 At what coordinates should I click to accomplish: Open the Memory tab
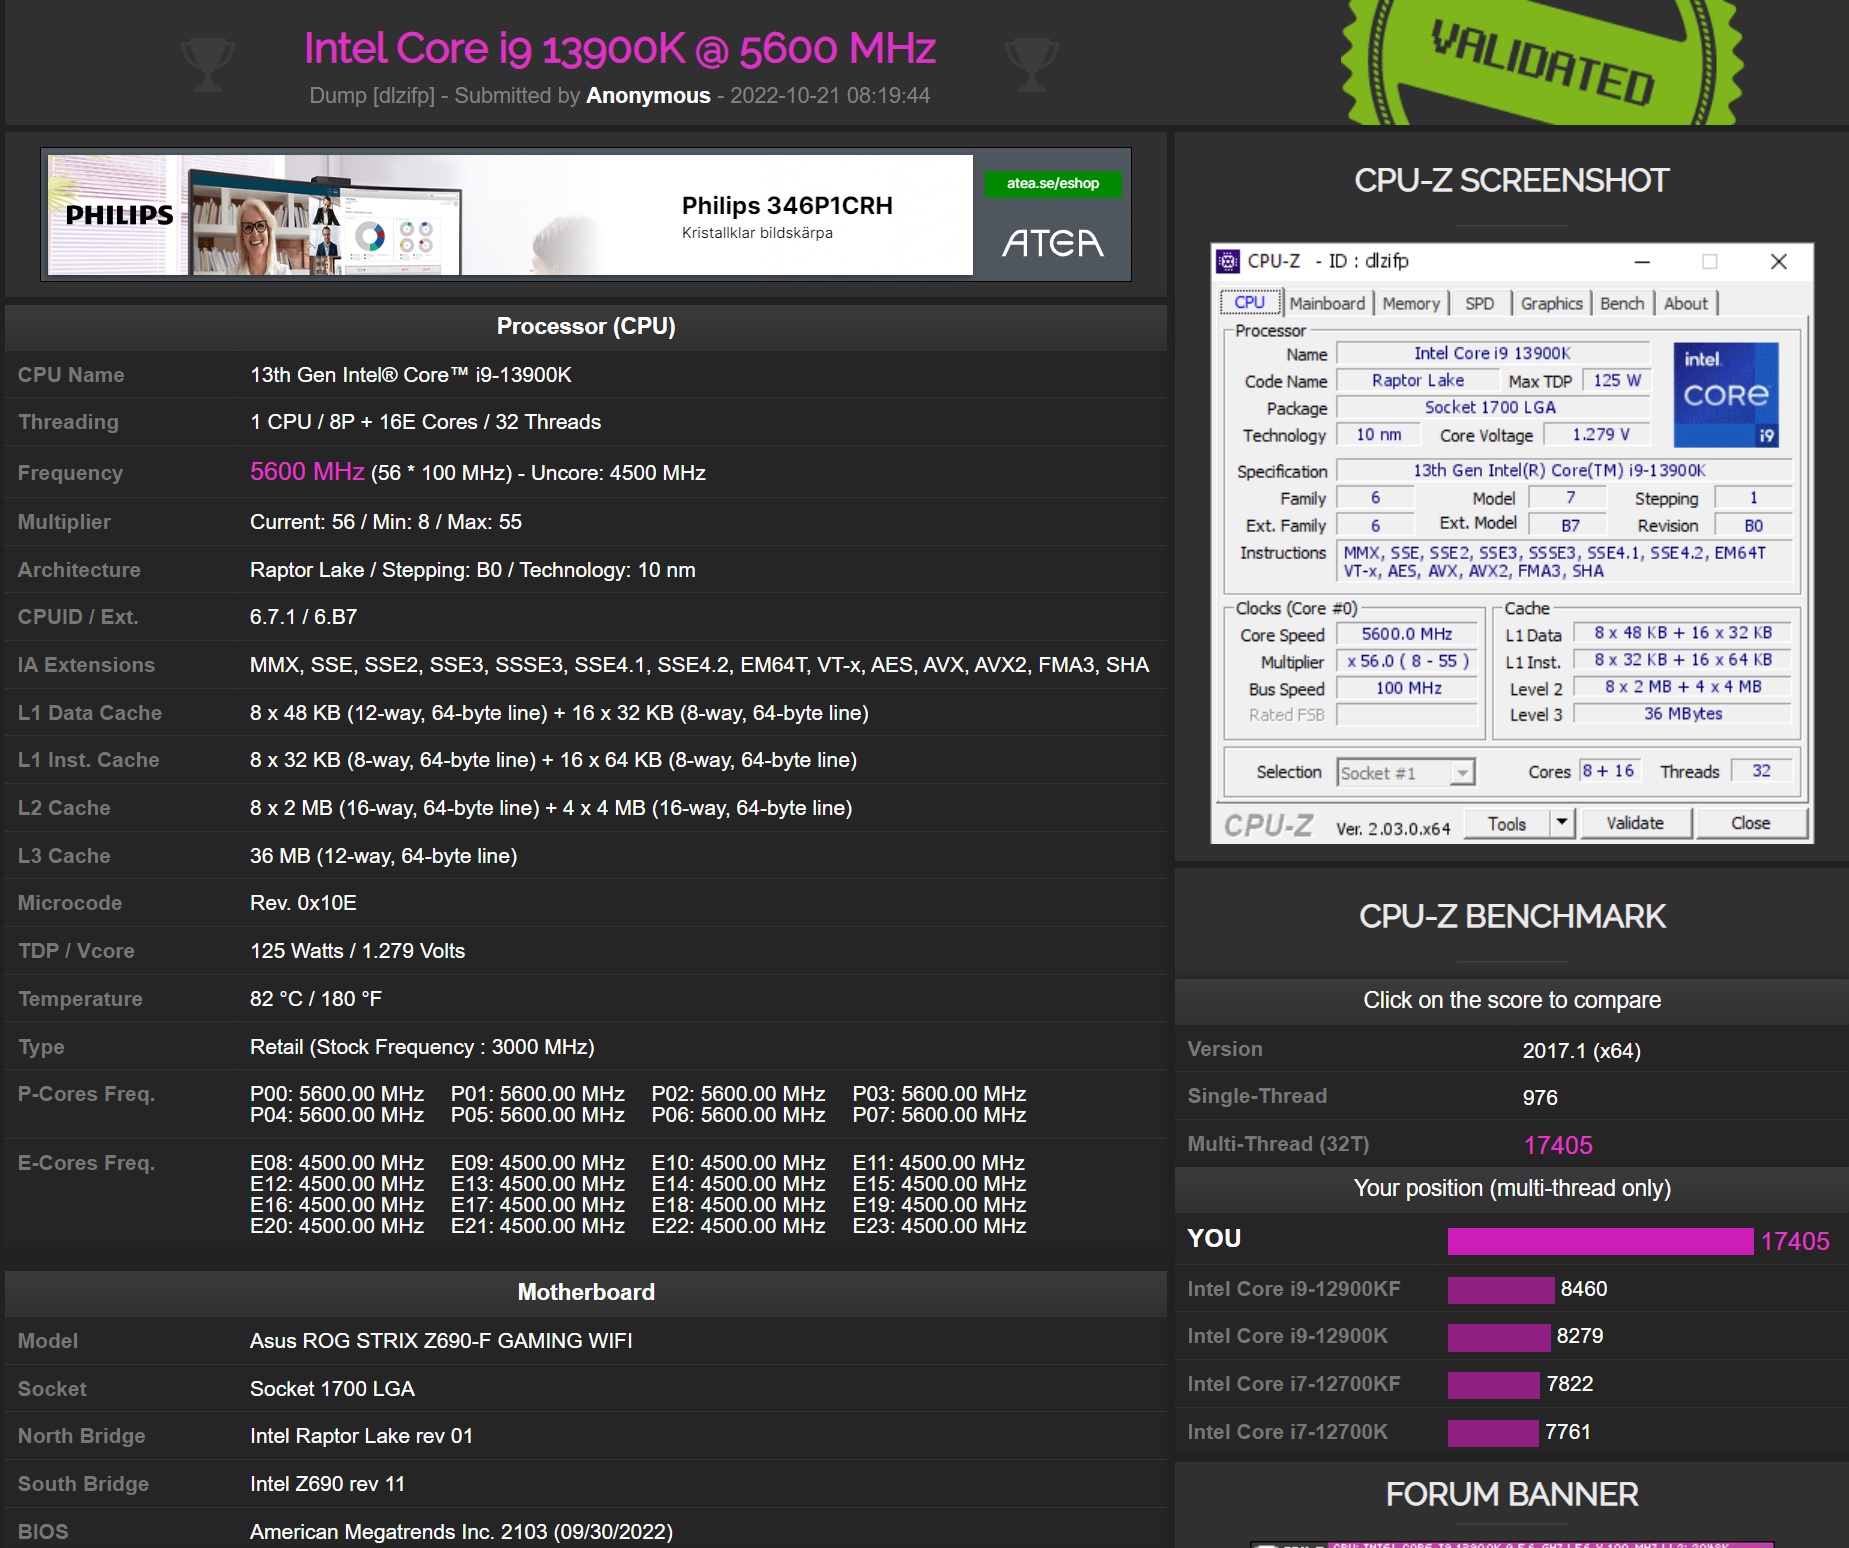pos(1411,303)
